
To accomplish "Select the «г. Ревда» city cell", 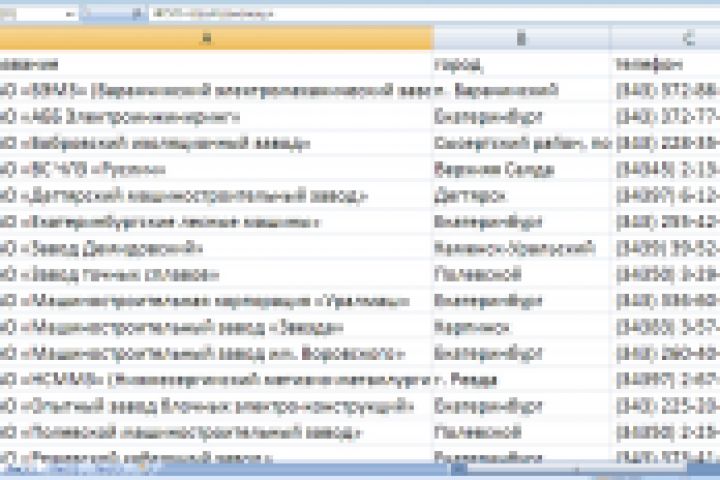I will (522, 380).
